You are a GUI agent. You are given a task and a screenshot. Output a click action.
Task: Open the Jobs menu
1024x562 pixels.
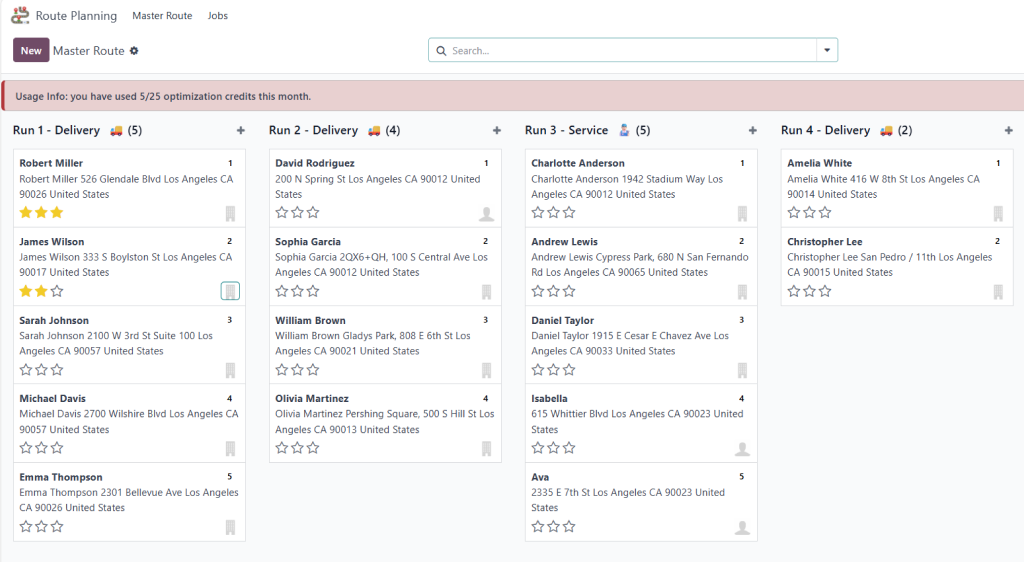(217, 16)
